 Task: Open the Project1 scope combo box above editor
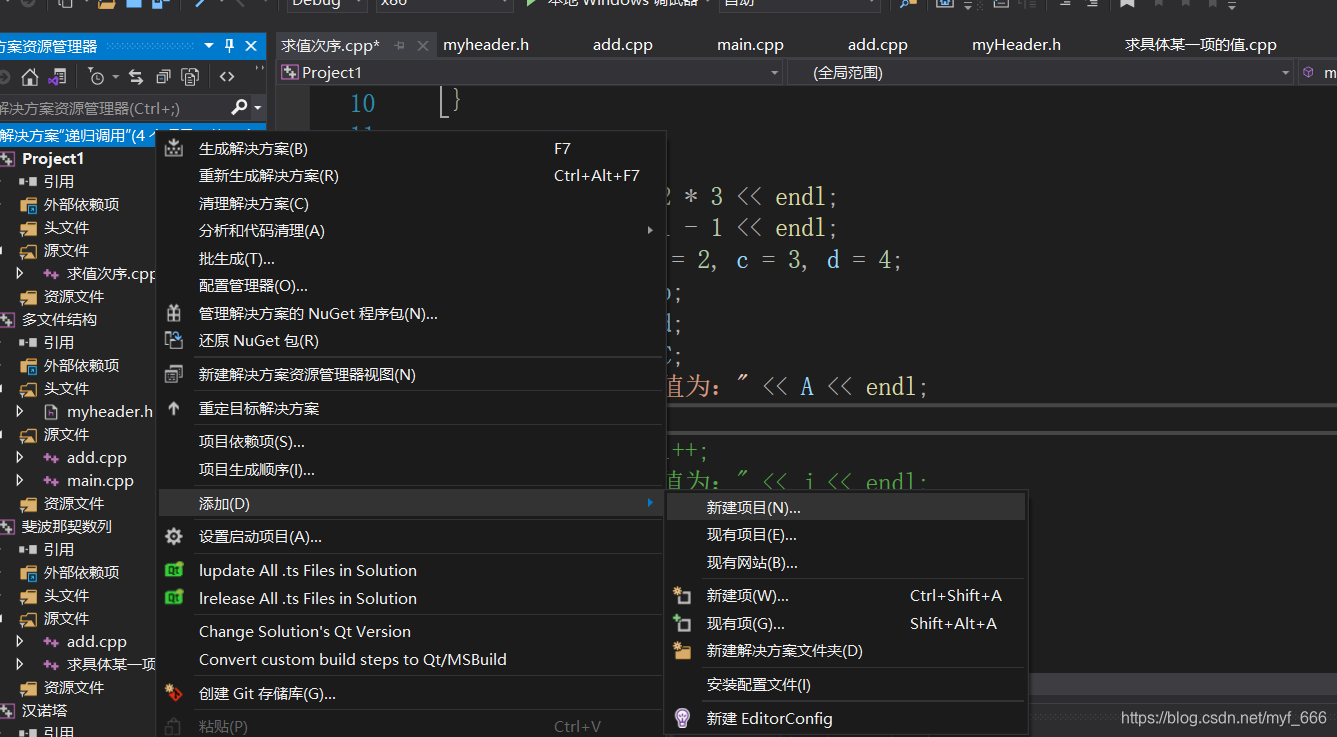click(530, 72)
